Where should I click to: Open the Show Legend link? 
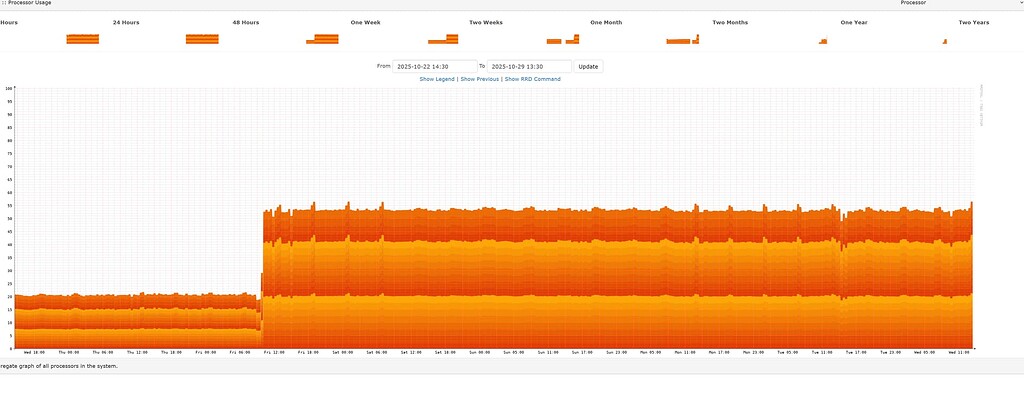(x=437, y=79)
